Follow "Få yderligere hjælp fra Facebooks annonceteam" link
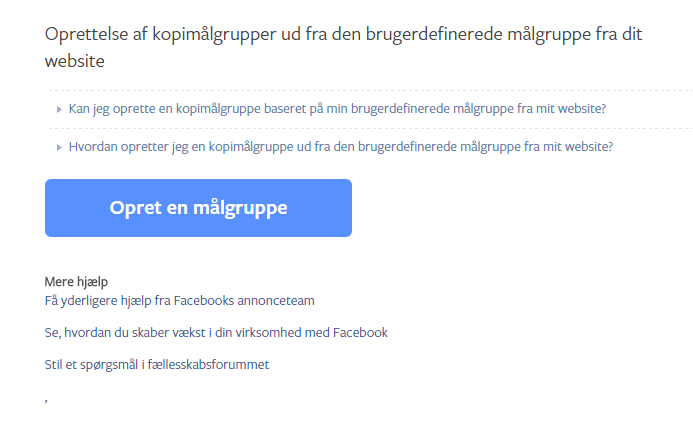This screenshot has width=693, height=425. point(179,301)
